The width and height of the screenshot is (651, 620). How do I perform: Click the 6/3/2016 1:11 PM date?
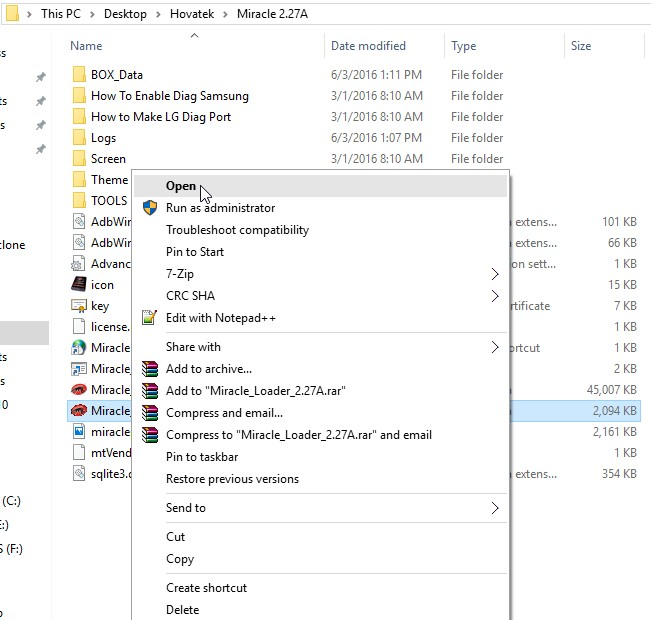376,75
